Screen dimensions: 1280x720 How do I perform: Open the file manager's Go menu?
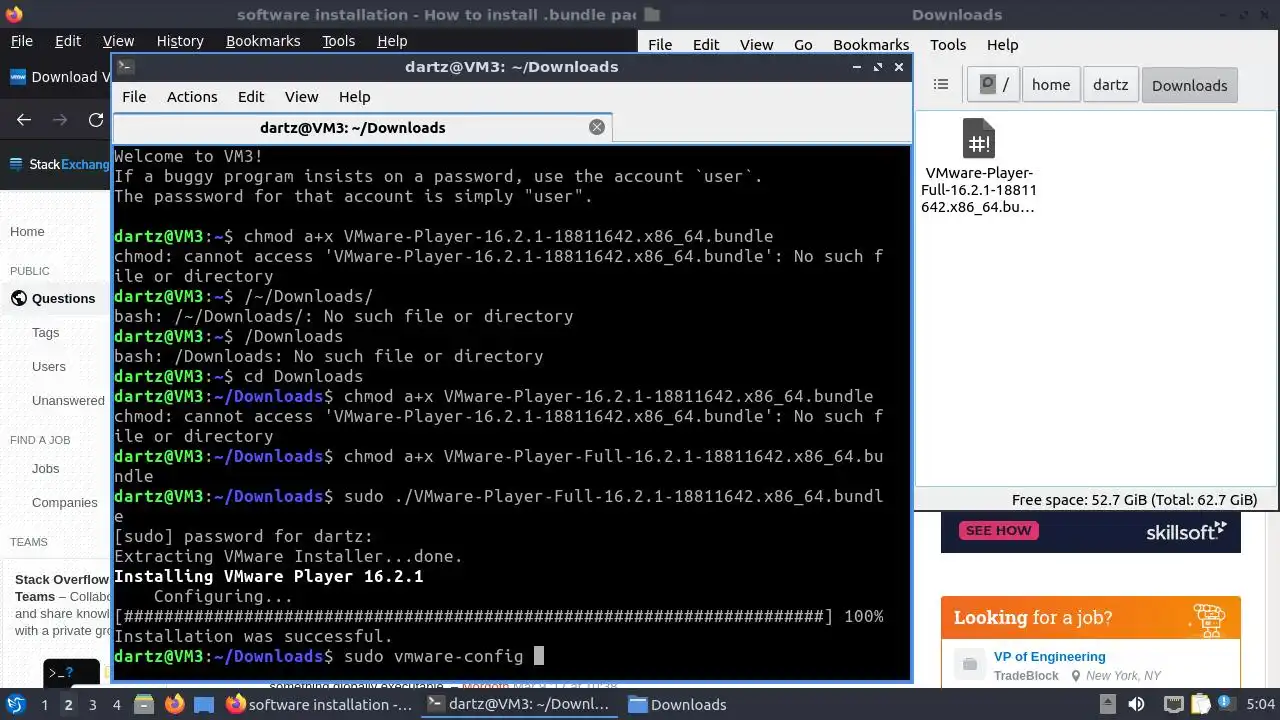[x=803, y=45]
